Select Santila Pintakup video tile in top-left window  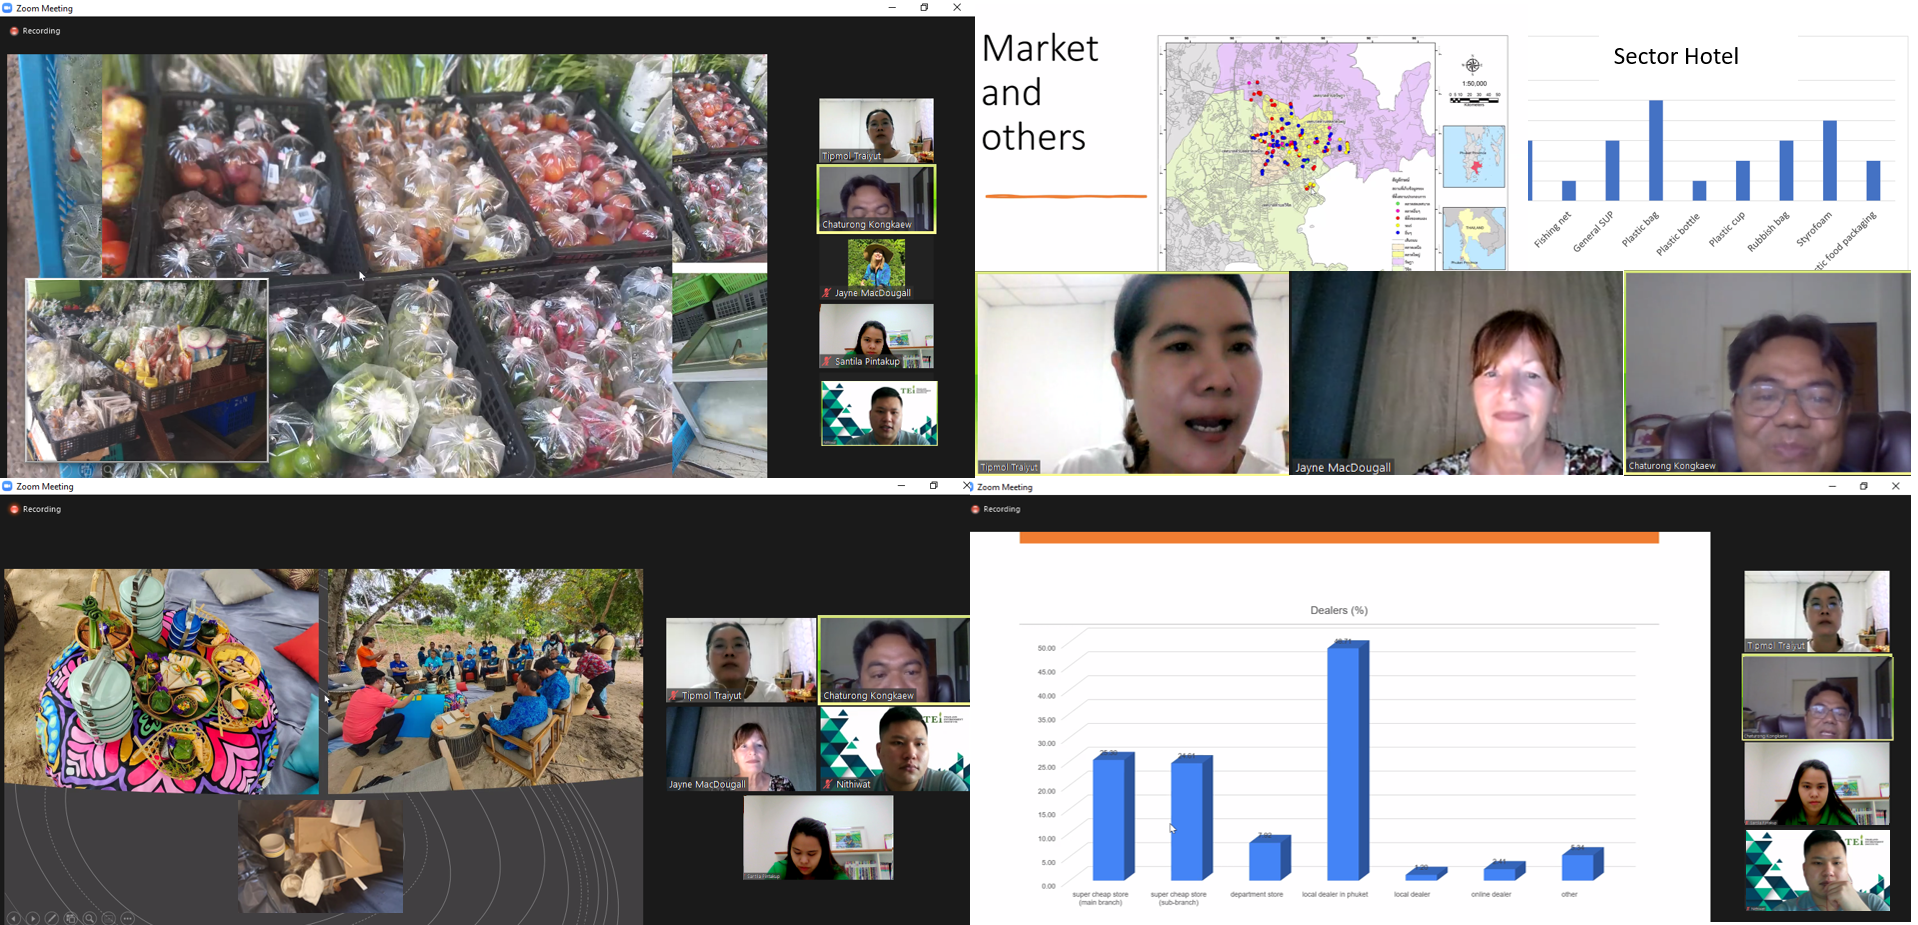pos(876,336)
